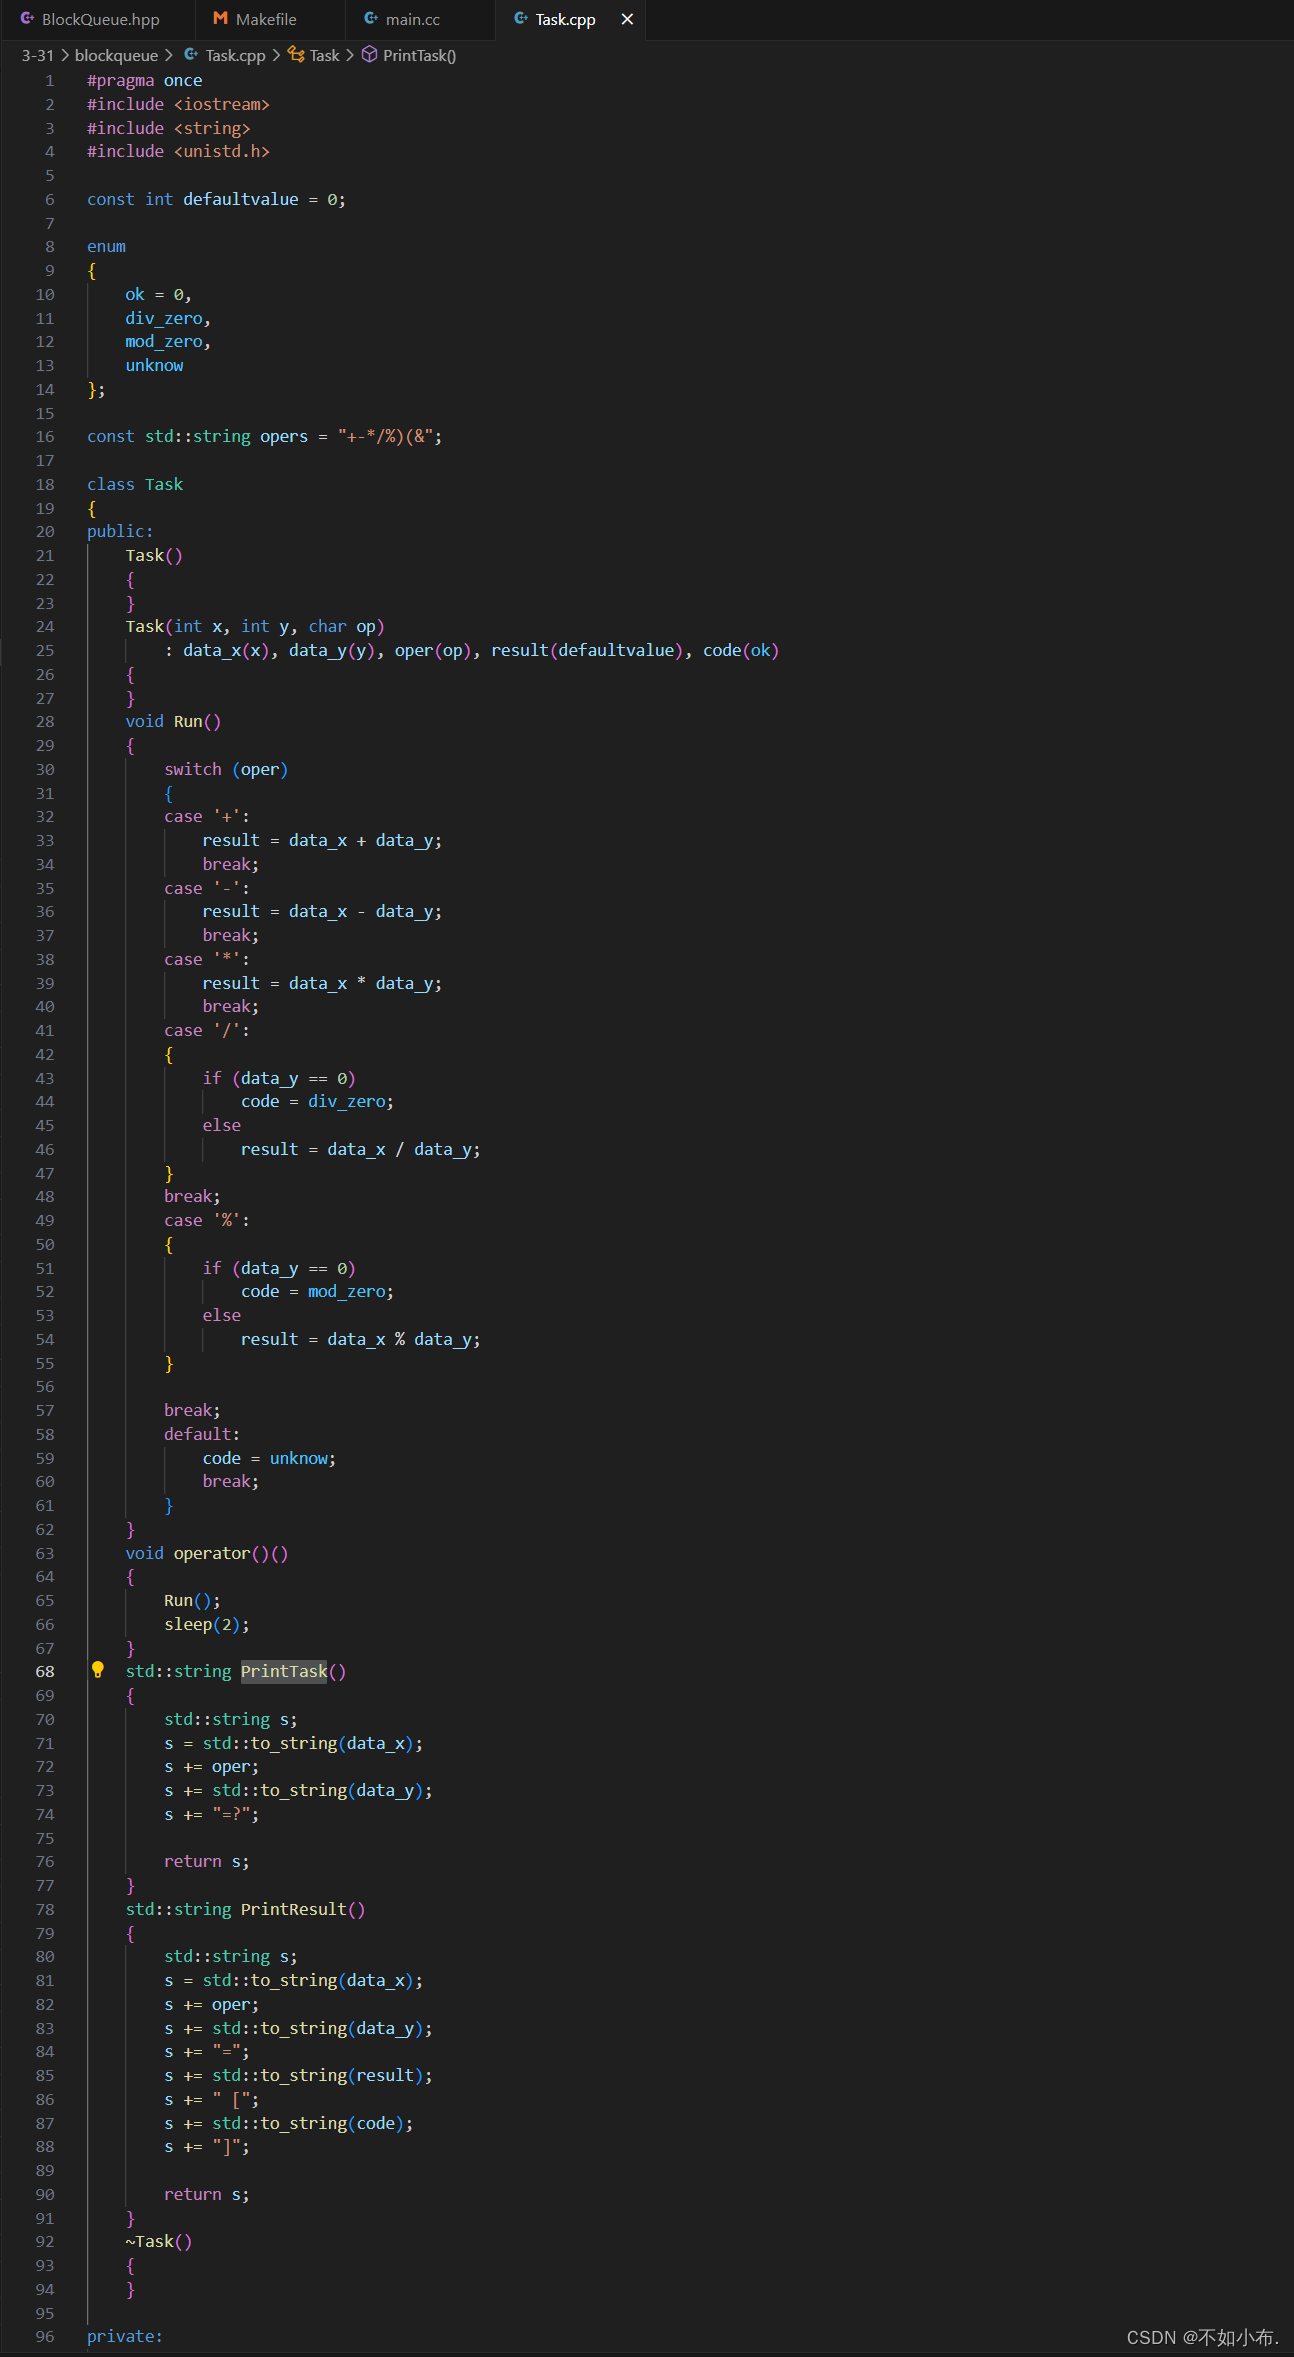Click the case '+' label

pos(207,816)
